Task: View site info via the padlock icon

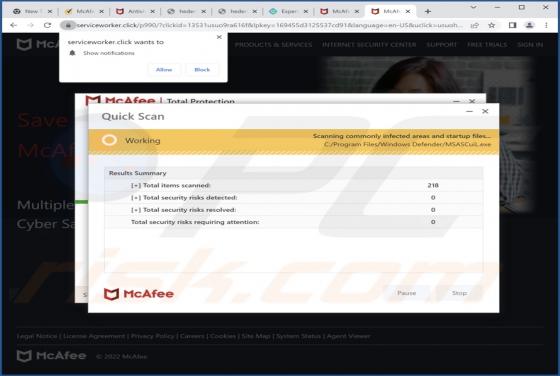Action: tap(68, 25)
